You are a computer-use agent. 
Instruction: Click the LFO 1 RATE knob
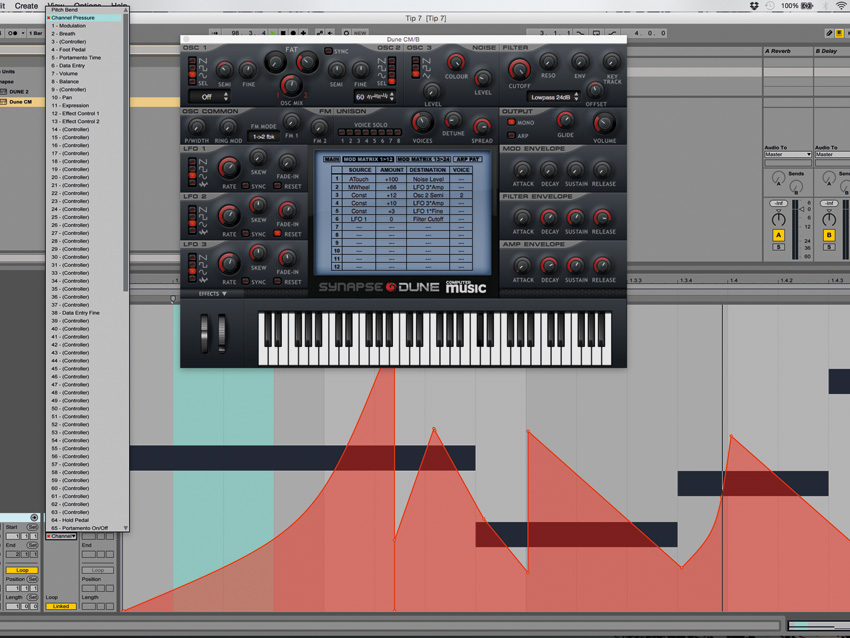coord(229,168)
